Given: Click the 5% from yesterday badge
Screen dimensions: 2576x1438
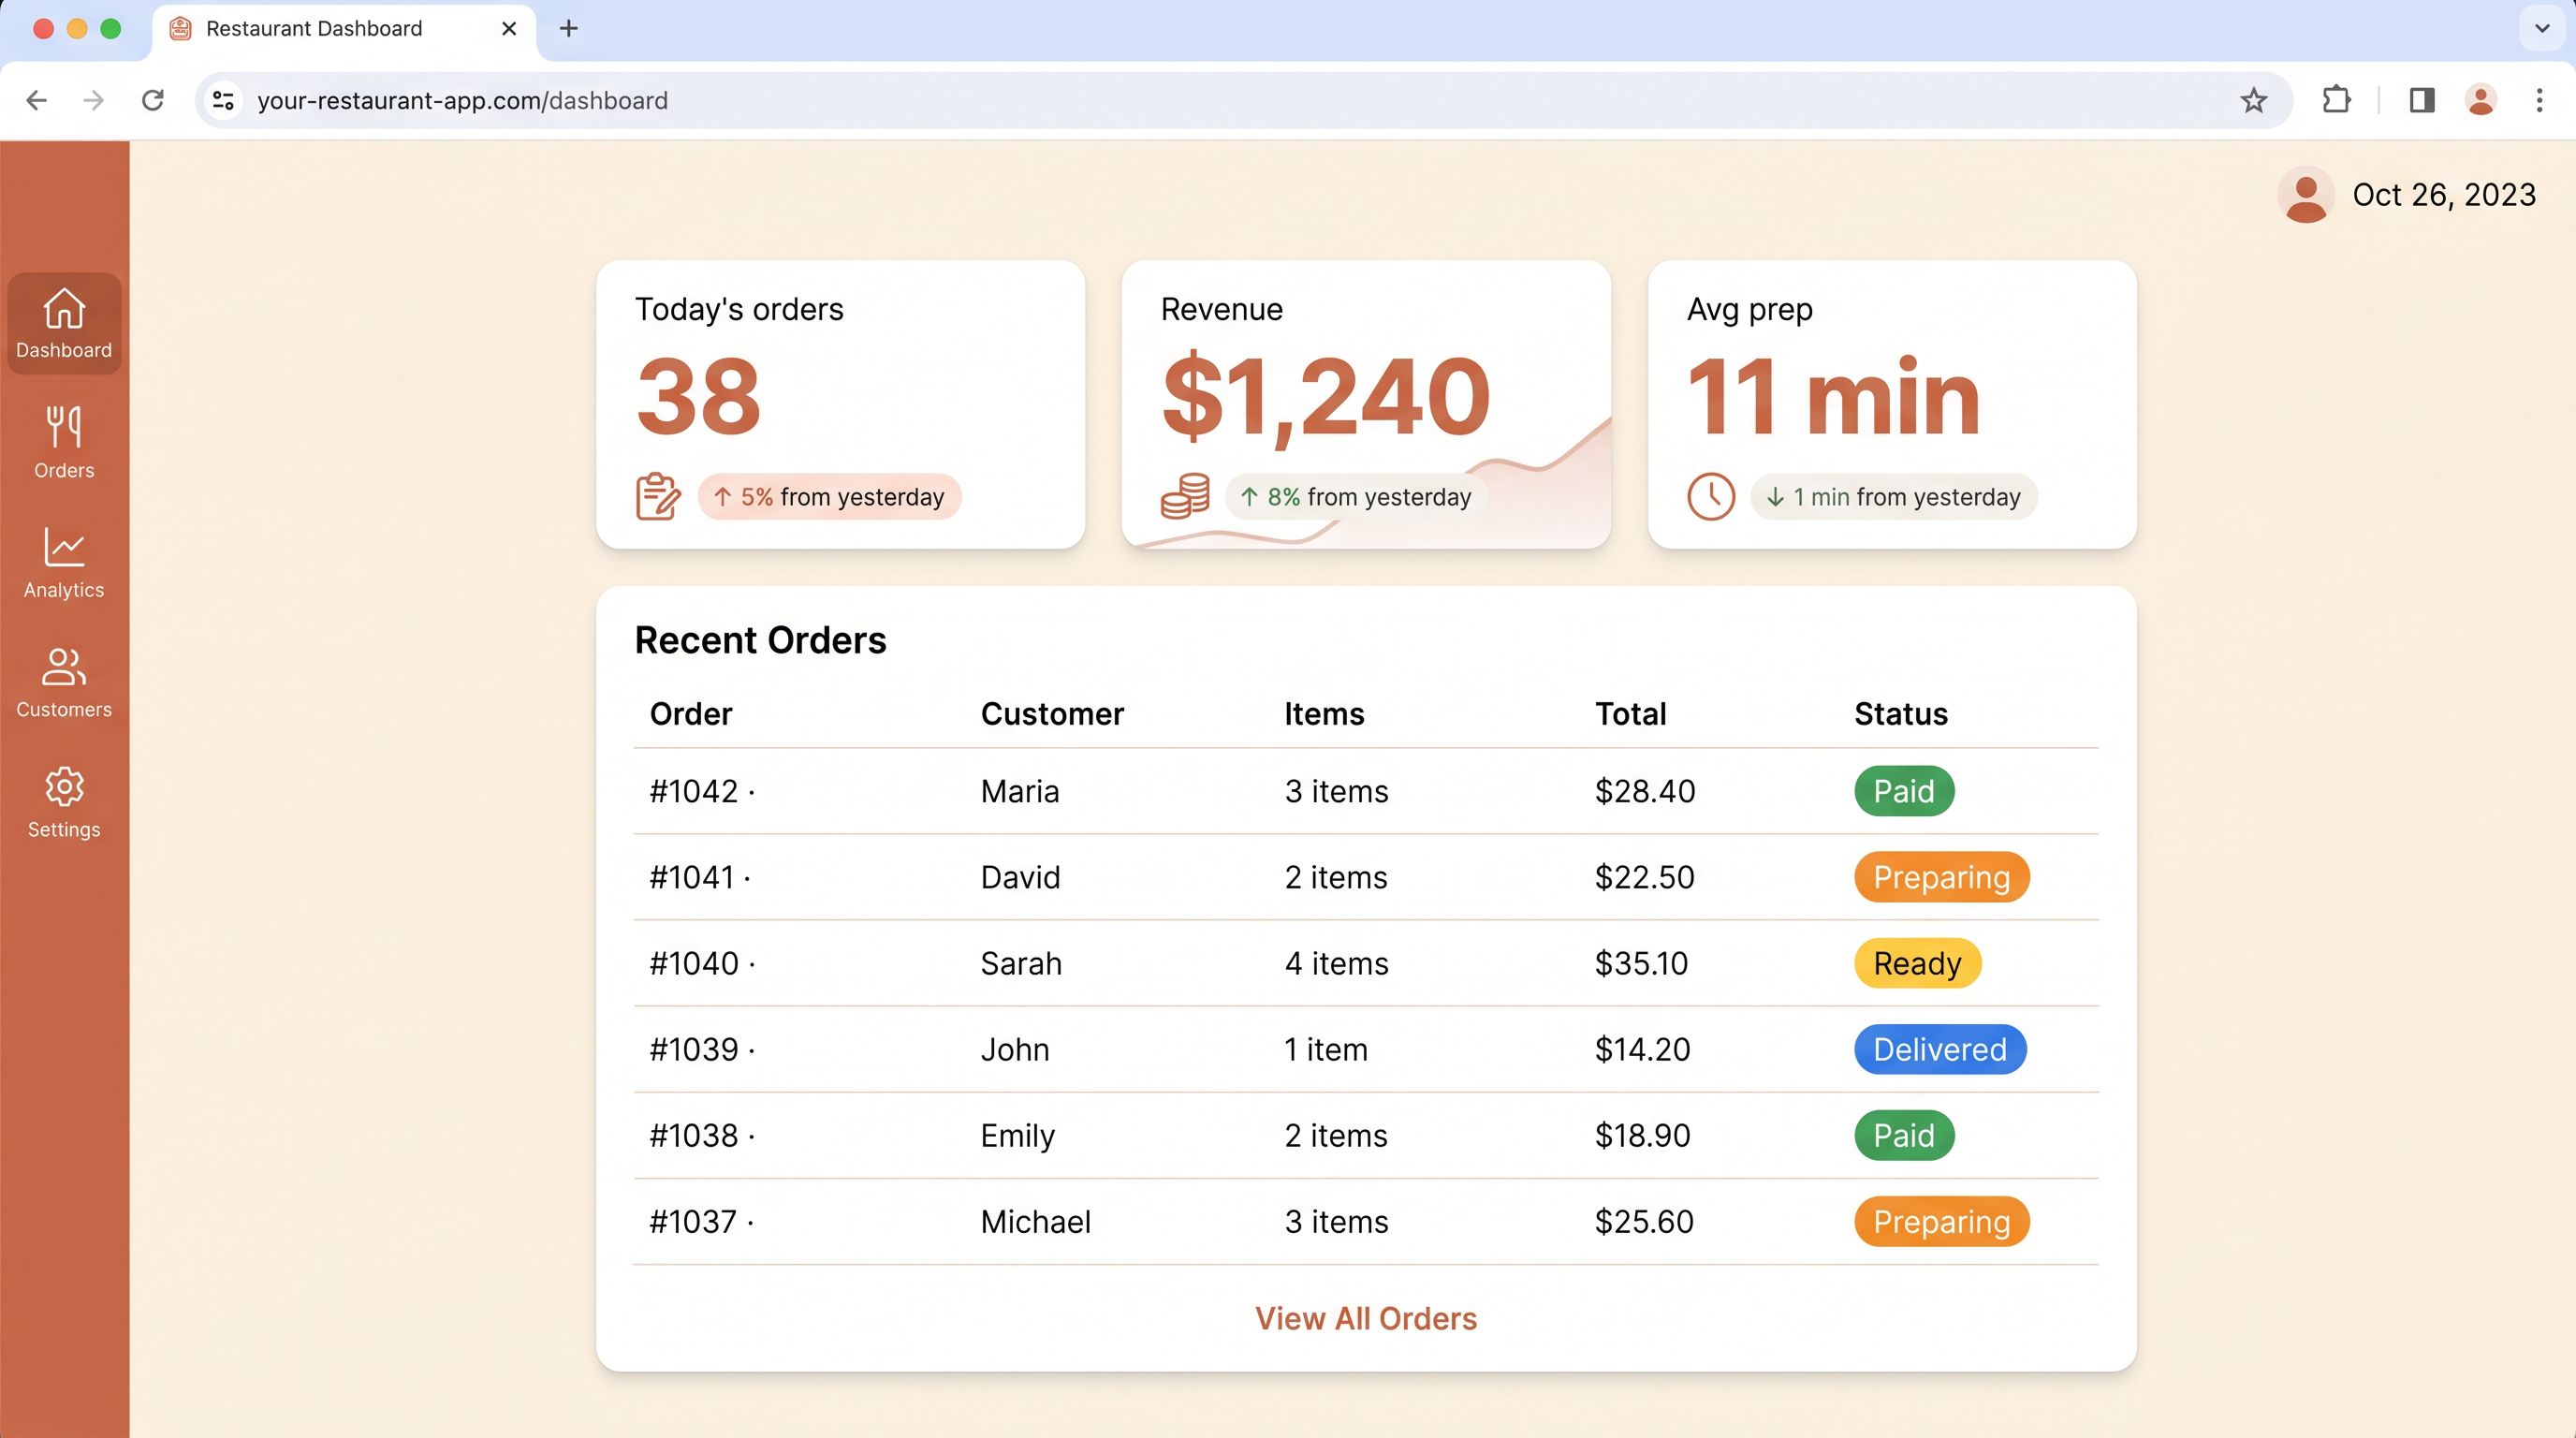Looking at the screenshot, I should click(829, 497).
